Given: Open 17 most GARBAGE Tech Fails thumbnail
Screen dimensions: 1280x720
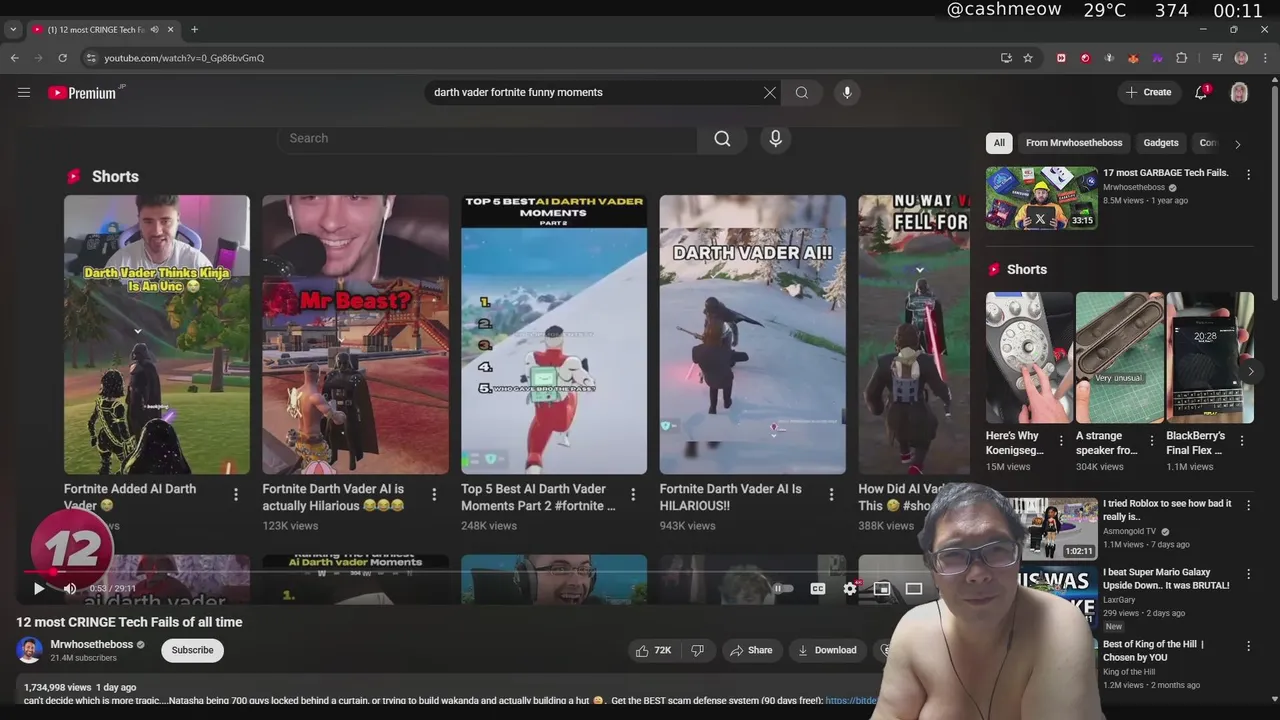Looking at the screenshot, I should click(x=1041, y=198).
